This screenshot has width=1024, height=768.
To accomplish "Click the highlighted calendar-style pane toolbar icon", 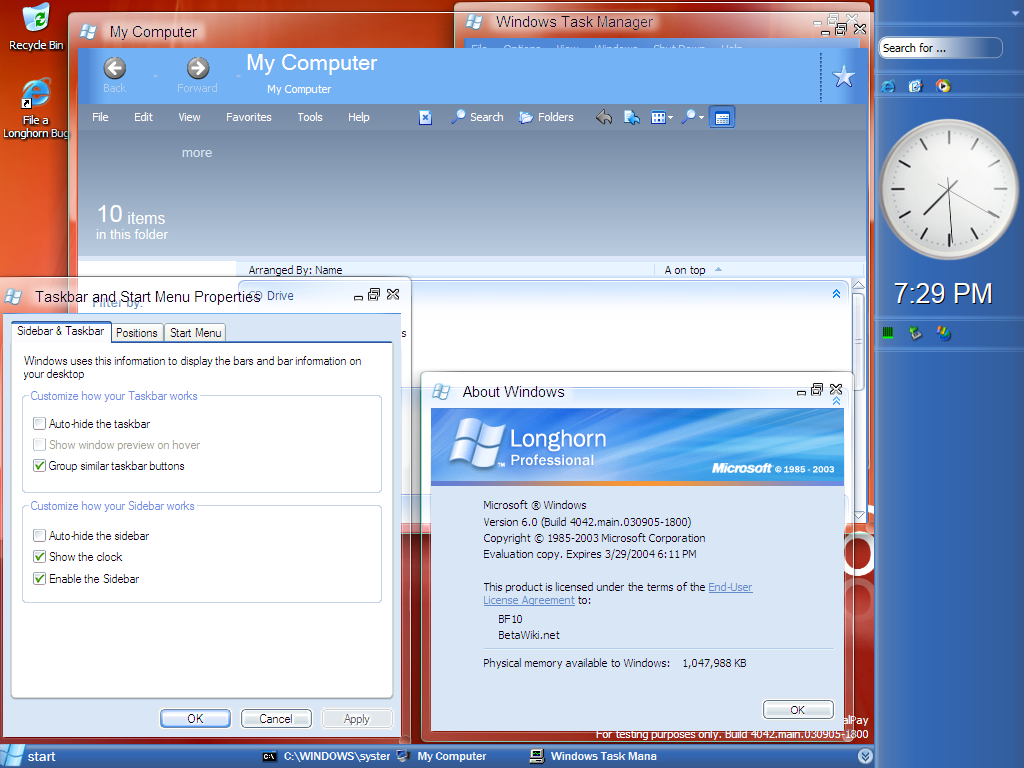I will point(722,118).
